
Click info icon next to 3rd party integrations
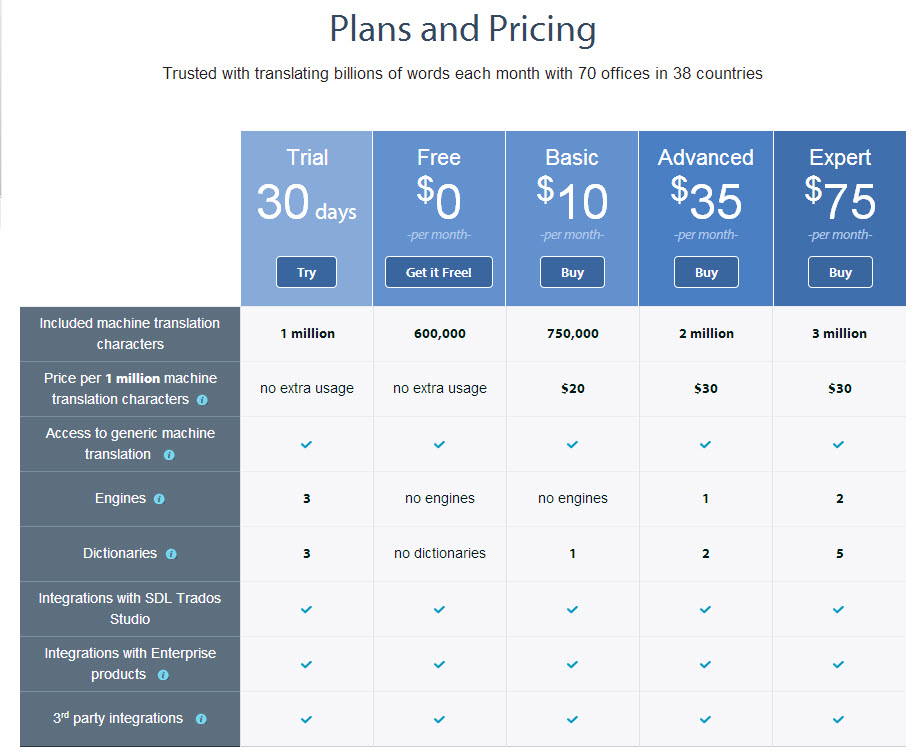click(x=201, y=719)
